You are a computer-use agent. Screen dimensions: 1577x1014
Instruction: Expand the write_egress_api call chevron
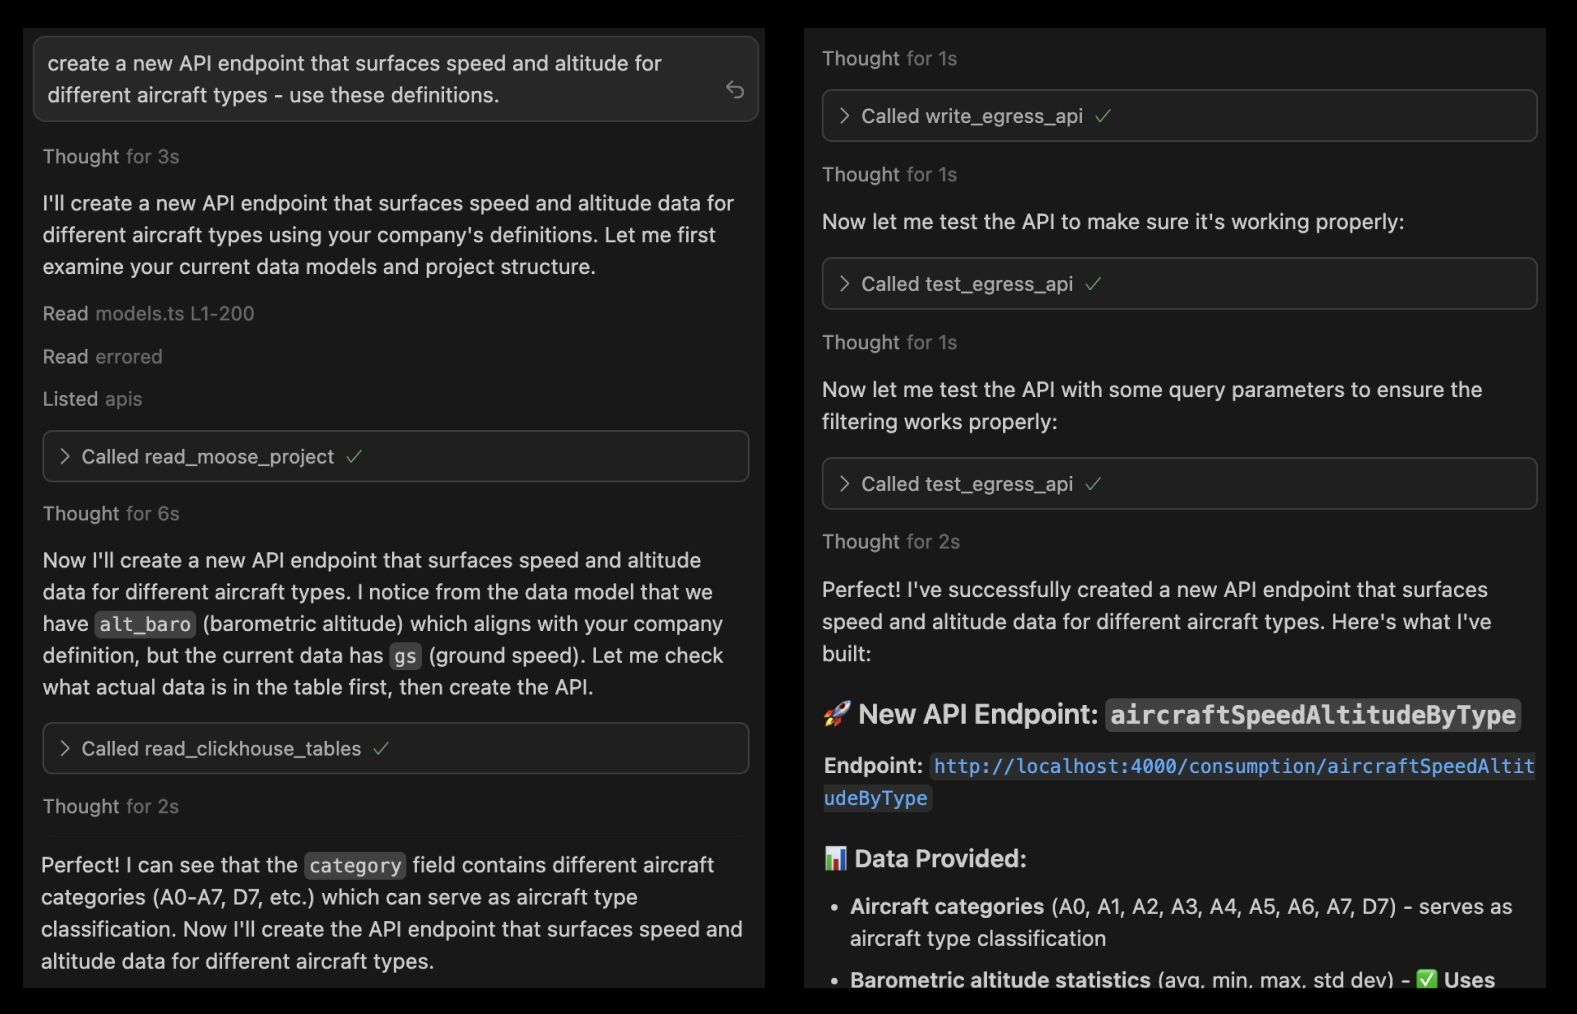point(845,116)
